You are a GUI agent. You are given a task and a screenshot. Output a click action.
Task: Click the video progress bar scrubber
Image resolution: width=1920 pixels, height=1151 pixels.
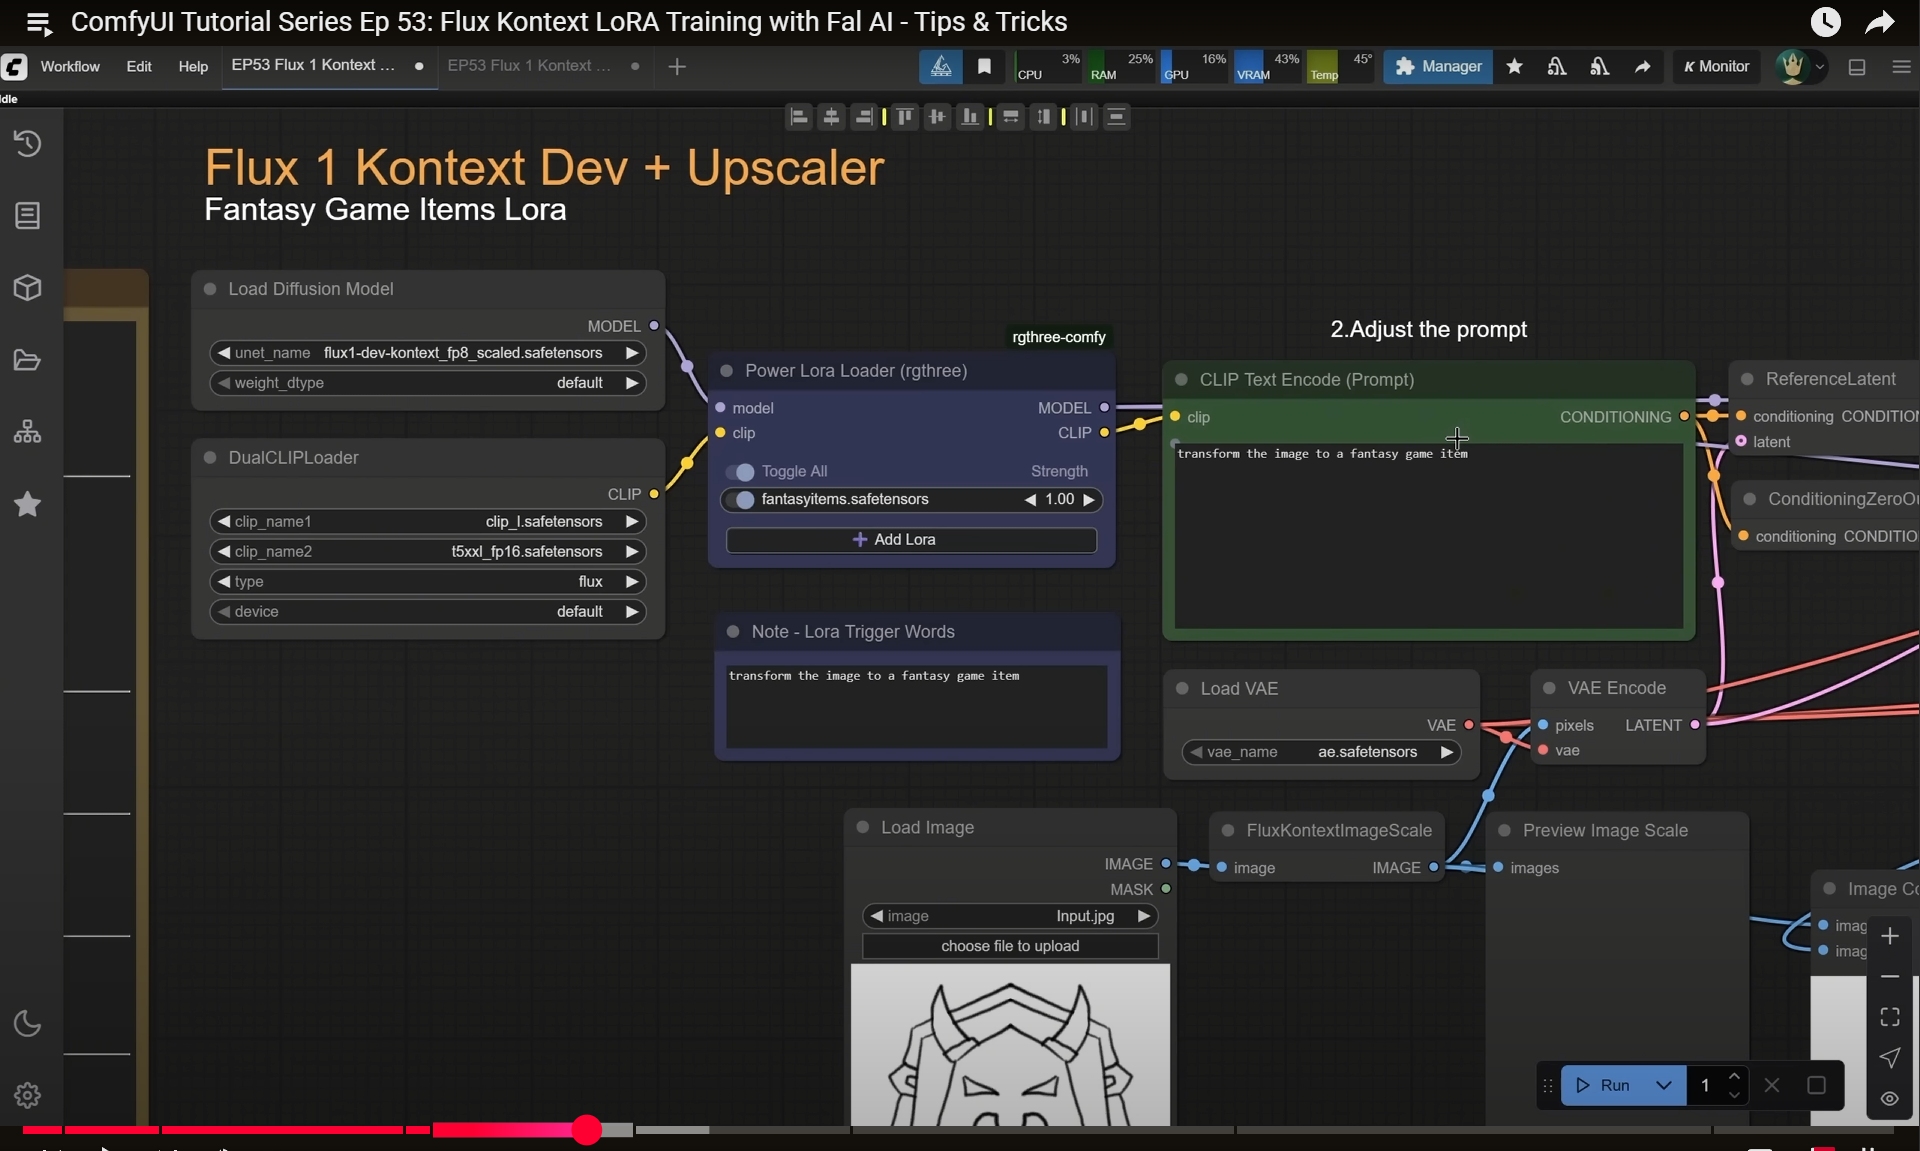click(587, 1130)
